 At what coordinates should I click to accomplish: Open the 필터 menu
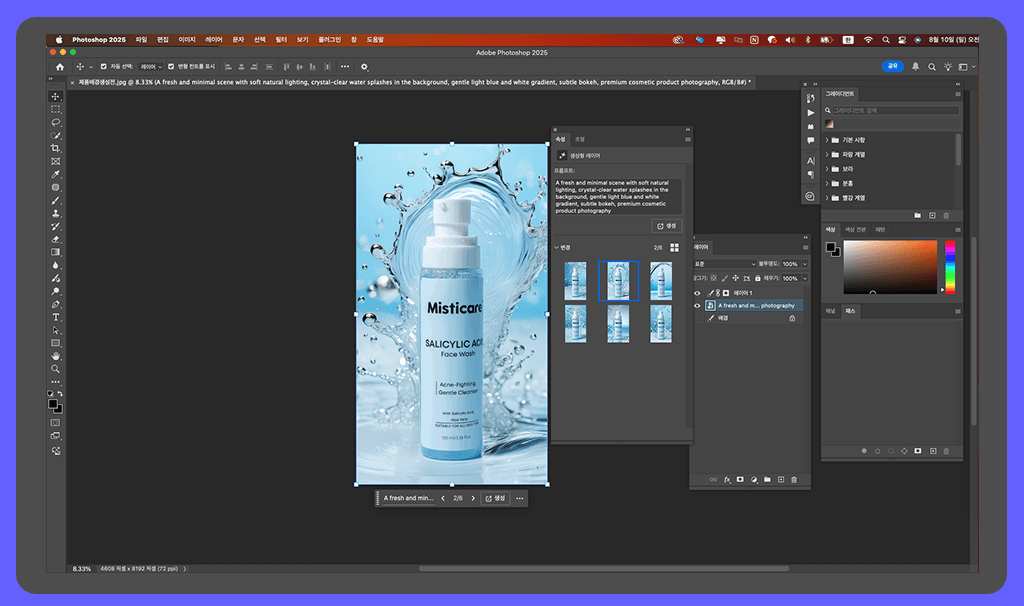[x=281, y=40]
